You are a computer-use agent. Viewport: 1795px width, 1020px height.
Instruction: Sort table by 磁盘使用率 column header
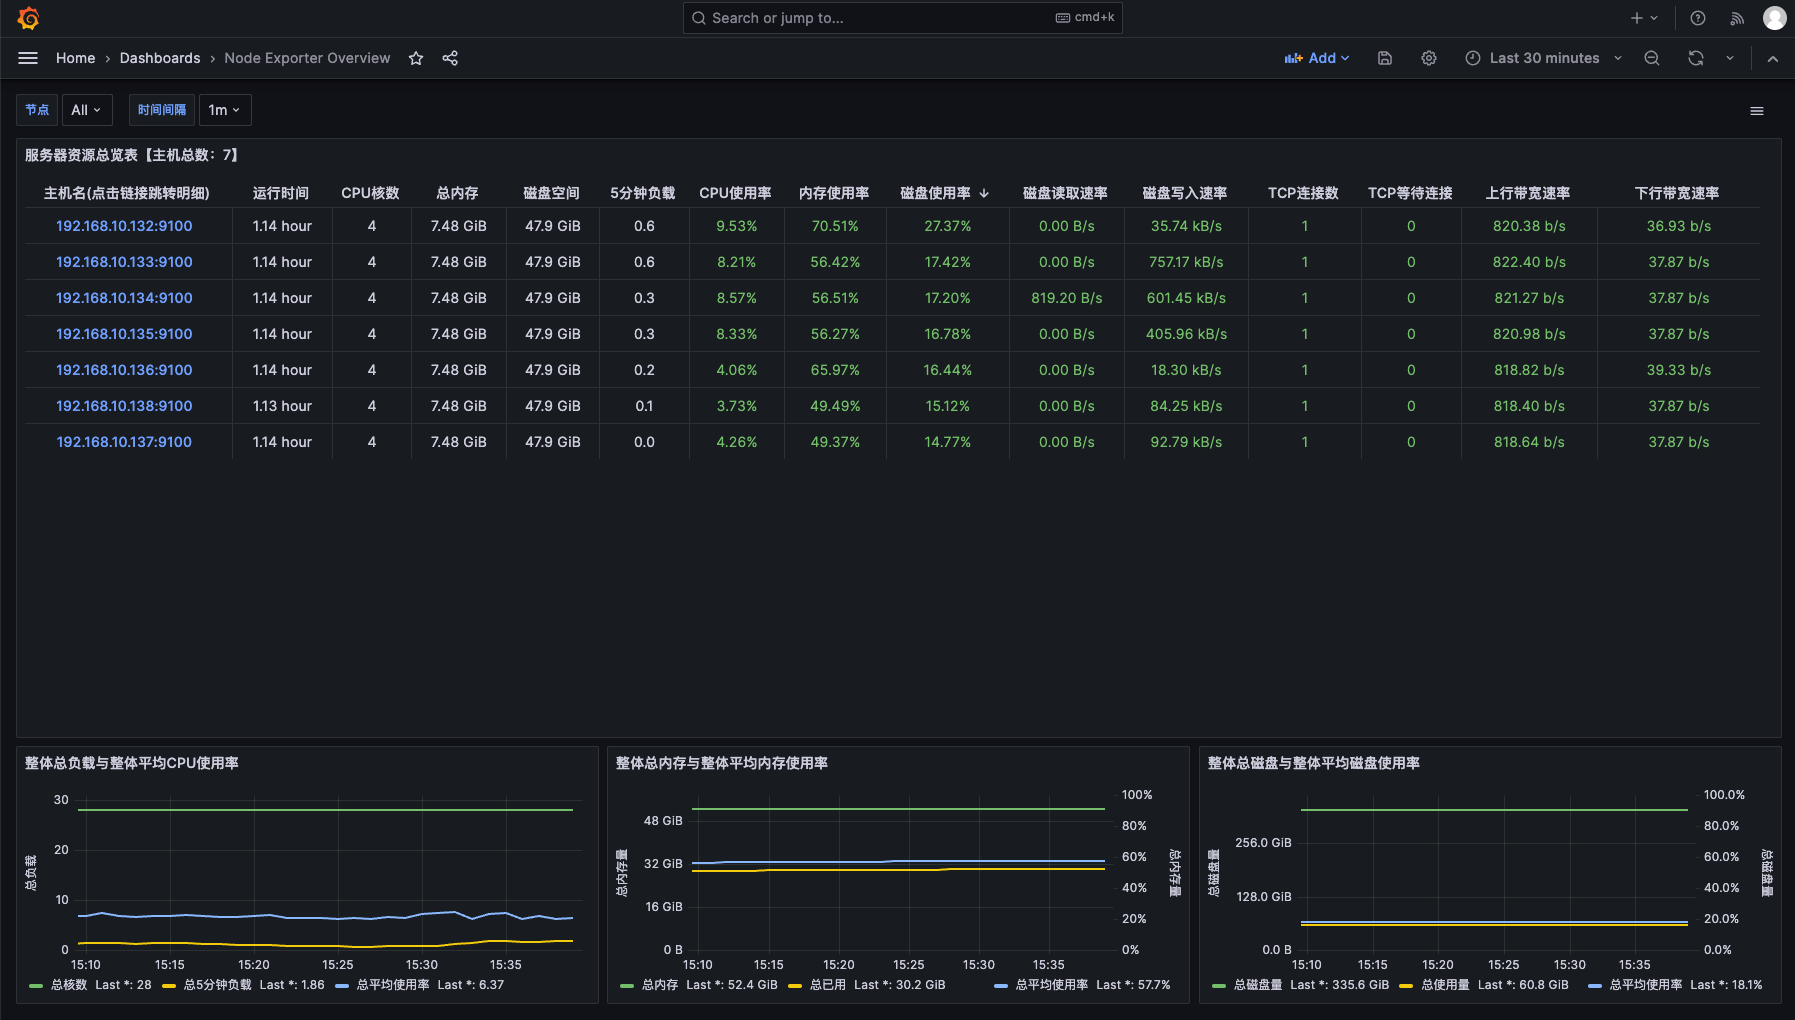pos(936,193)
